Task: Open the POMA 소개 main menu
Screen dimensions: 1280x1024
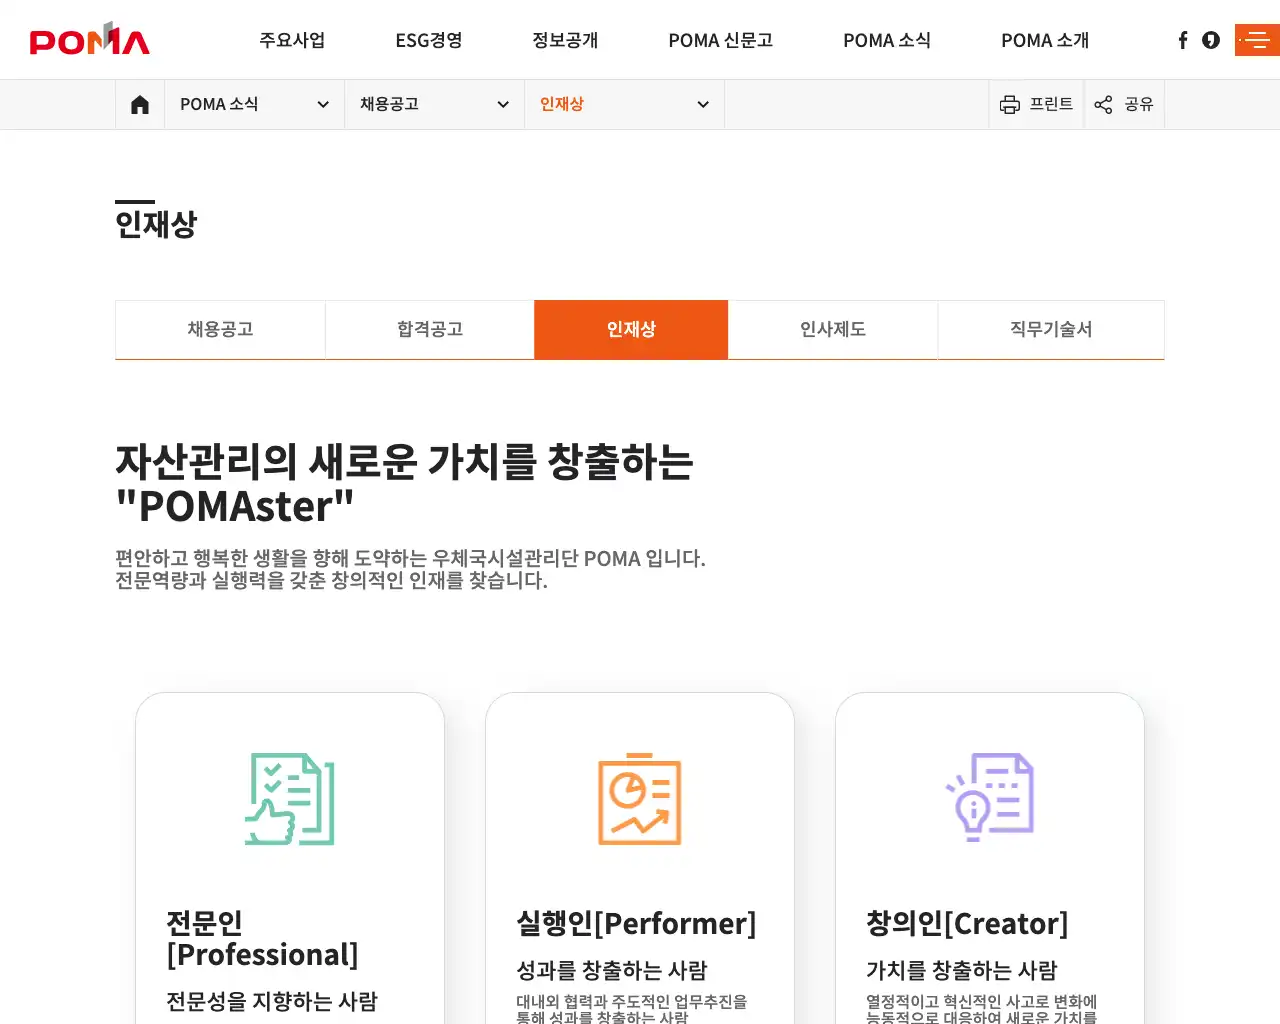Action: pos(1045,40)
